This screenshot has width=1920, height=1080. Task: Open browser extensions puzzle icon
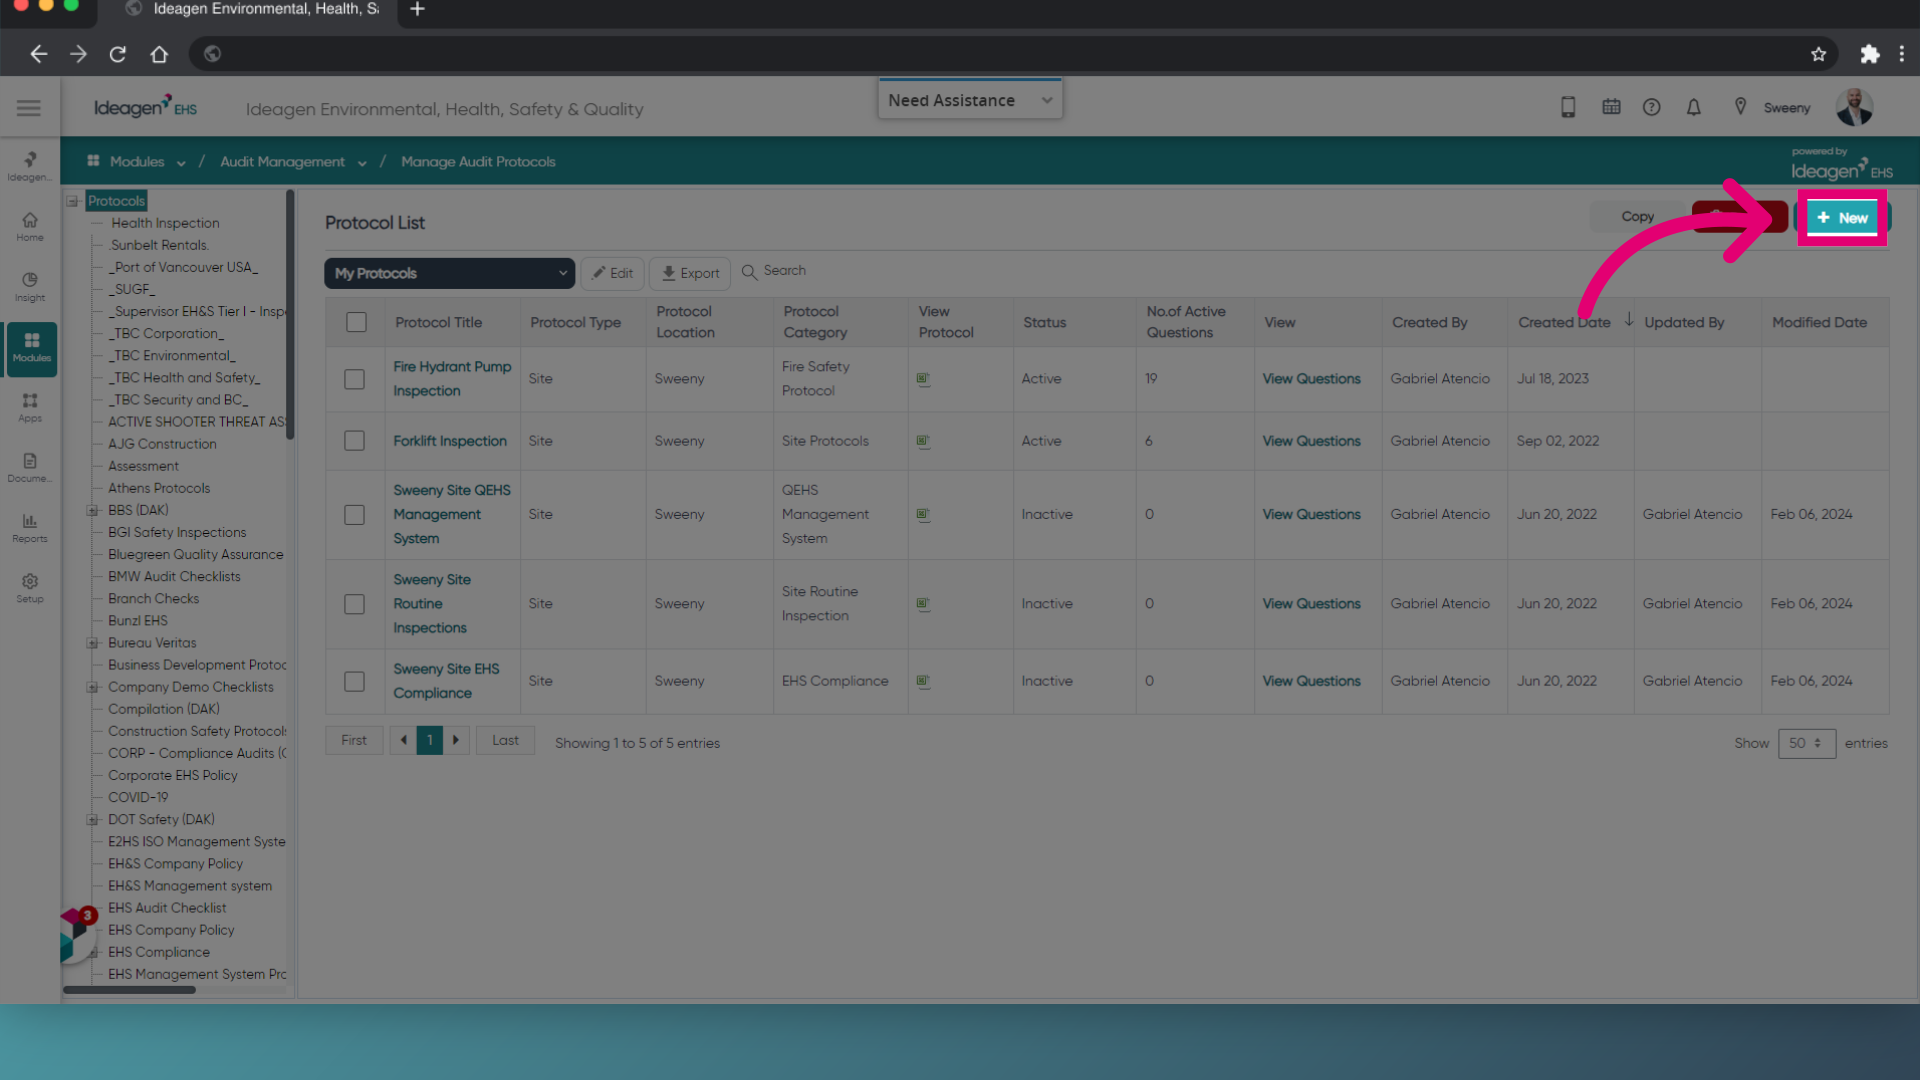click(1869, 54)
